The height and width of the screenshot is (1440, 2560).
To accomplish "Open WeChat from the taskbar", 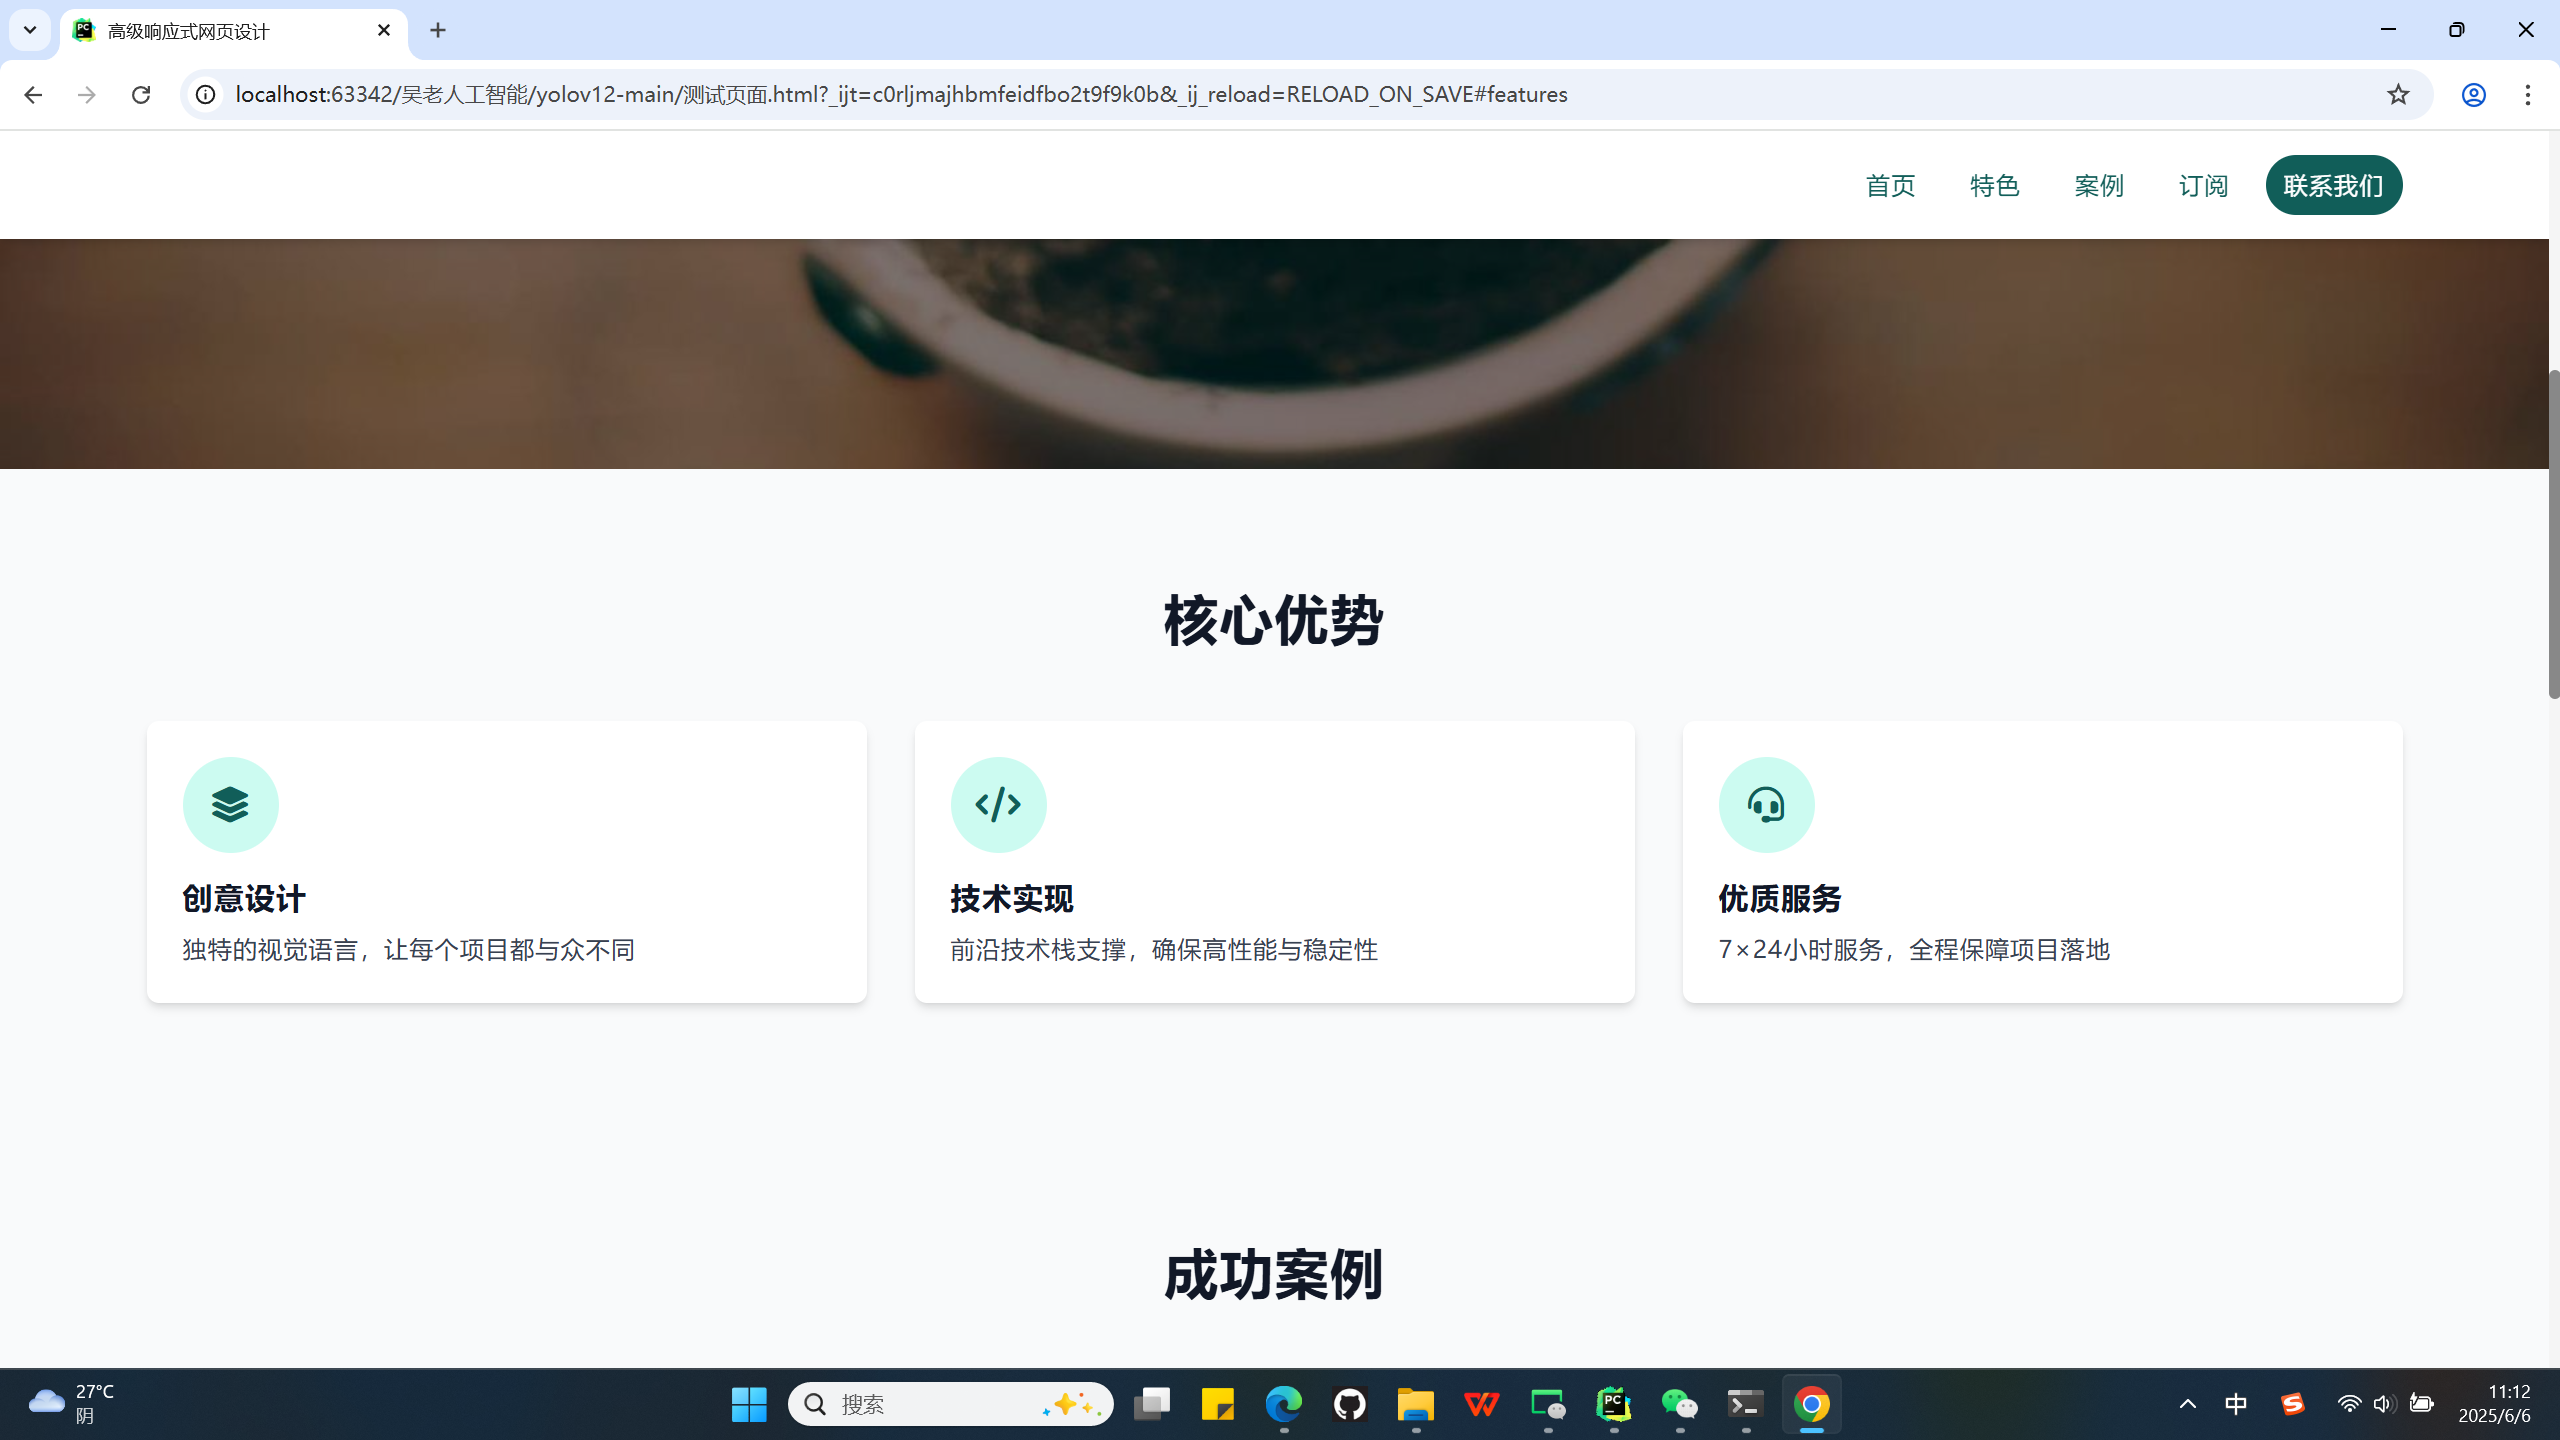I will (1679, 1404).
